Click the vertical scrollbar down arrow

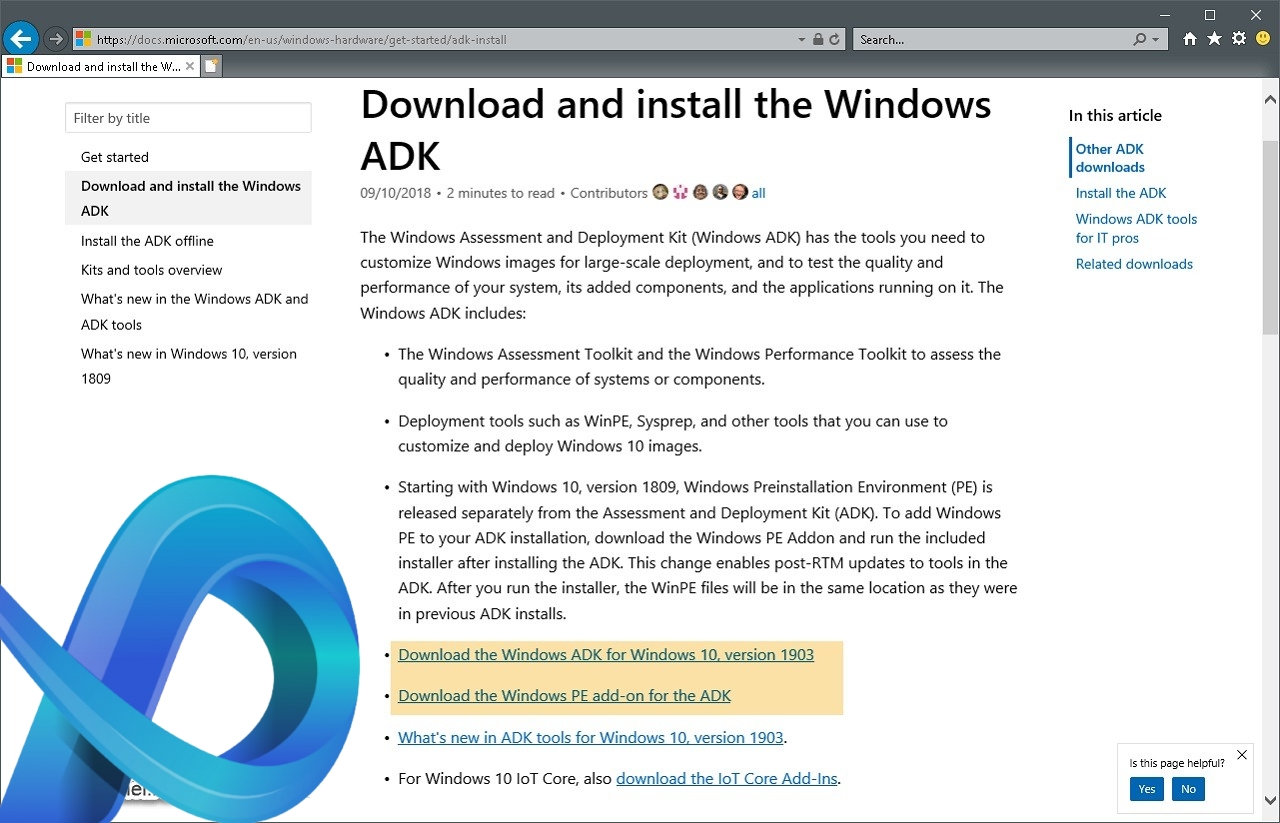point(1270,800)
